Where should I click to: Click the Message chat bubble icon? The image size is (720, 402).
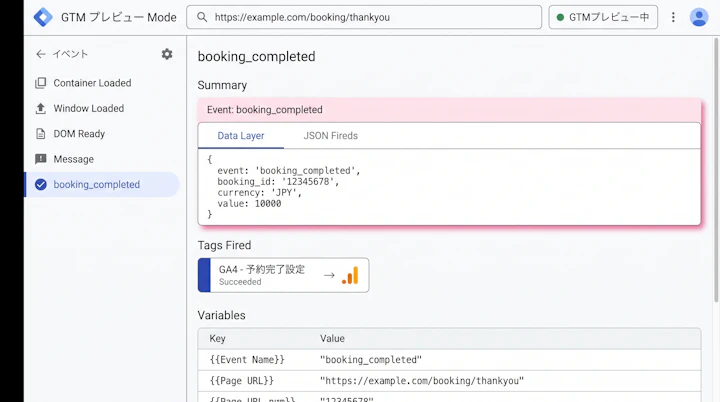40,159
